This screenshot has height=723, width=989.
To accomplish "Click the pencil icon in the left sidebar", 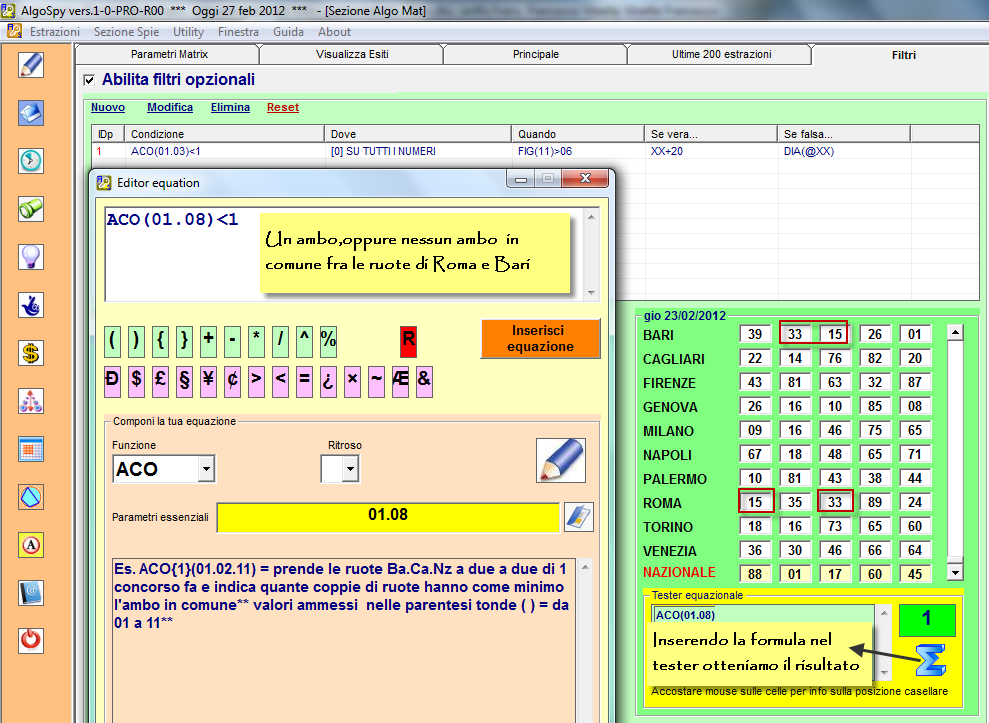I will click(x=31, y=65).
